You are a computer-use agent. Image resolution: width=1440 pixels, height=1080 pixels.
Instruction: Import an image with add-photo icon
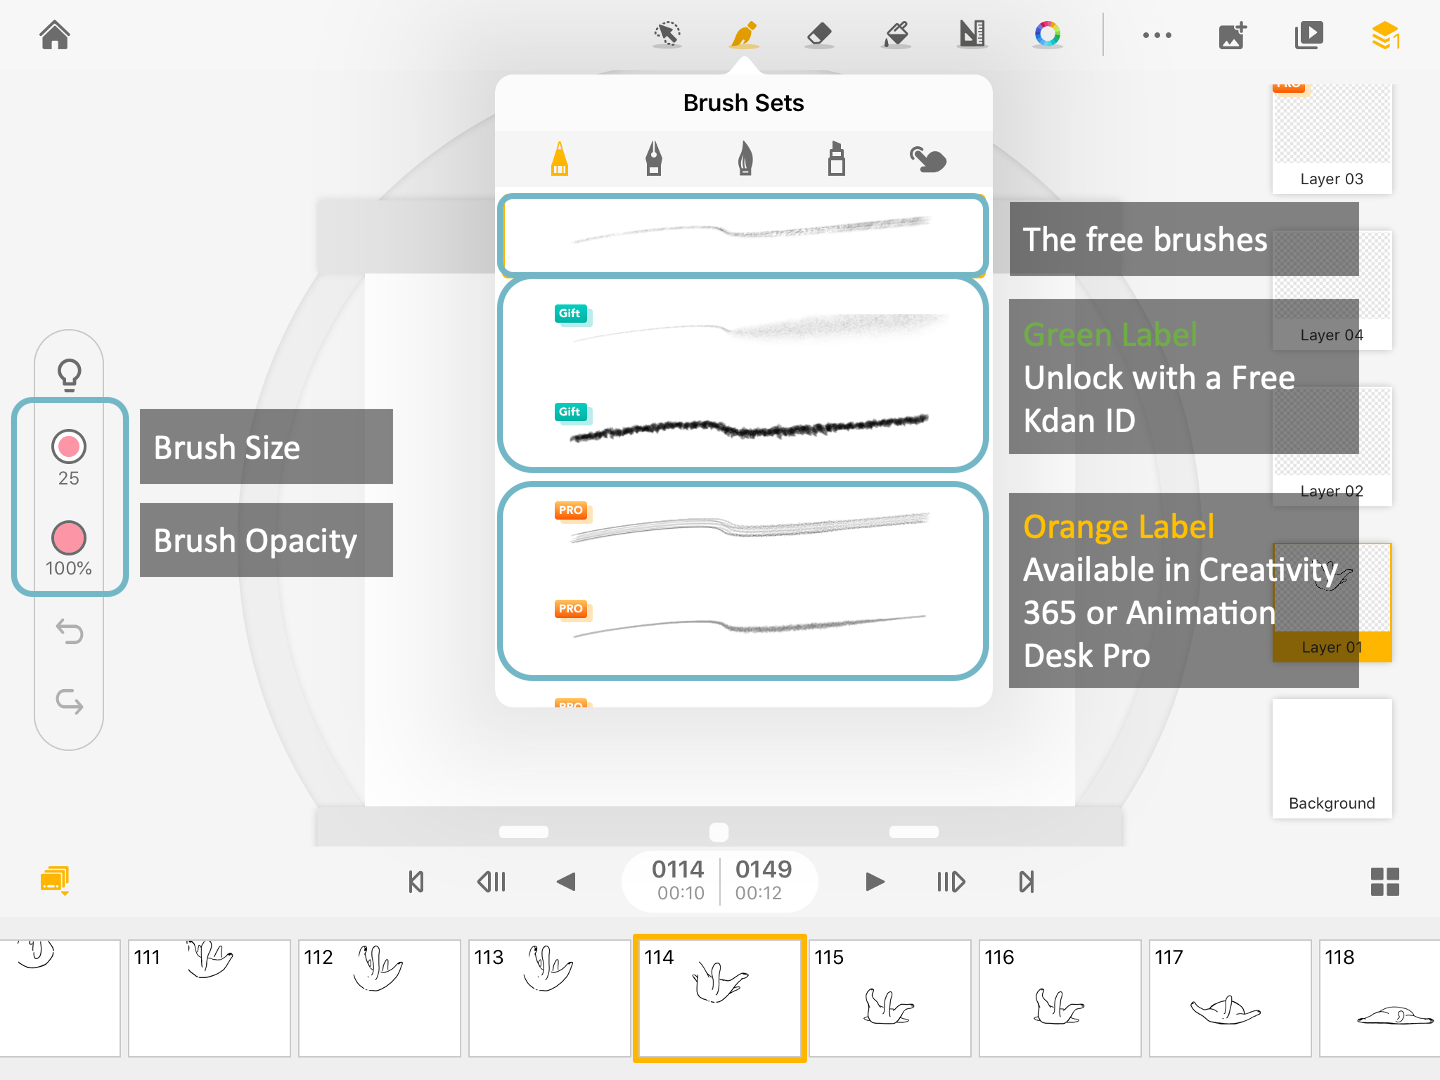tap(1233, 35)
